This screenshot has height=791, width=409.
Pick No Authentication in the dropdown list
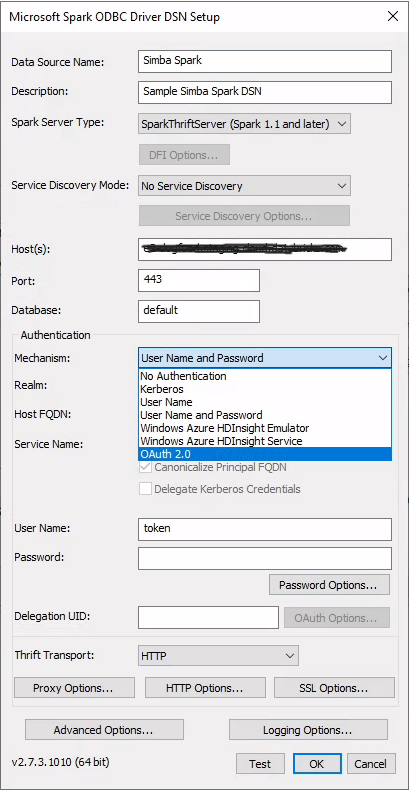(264, 376)
